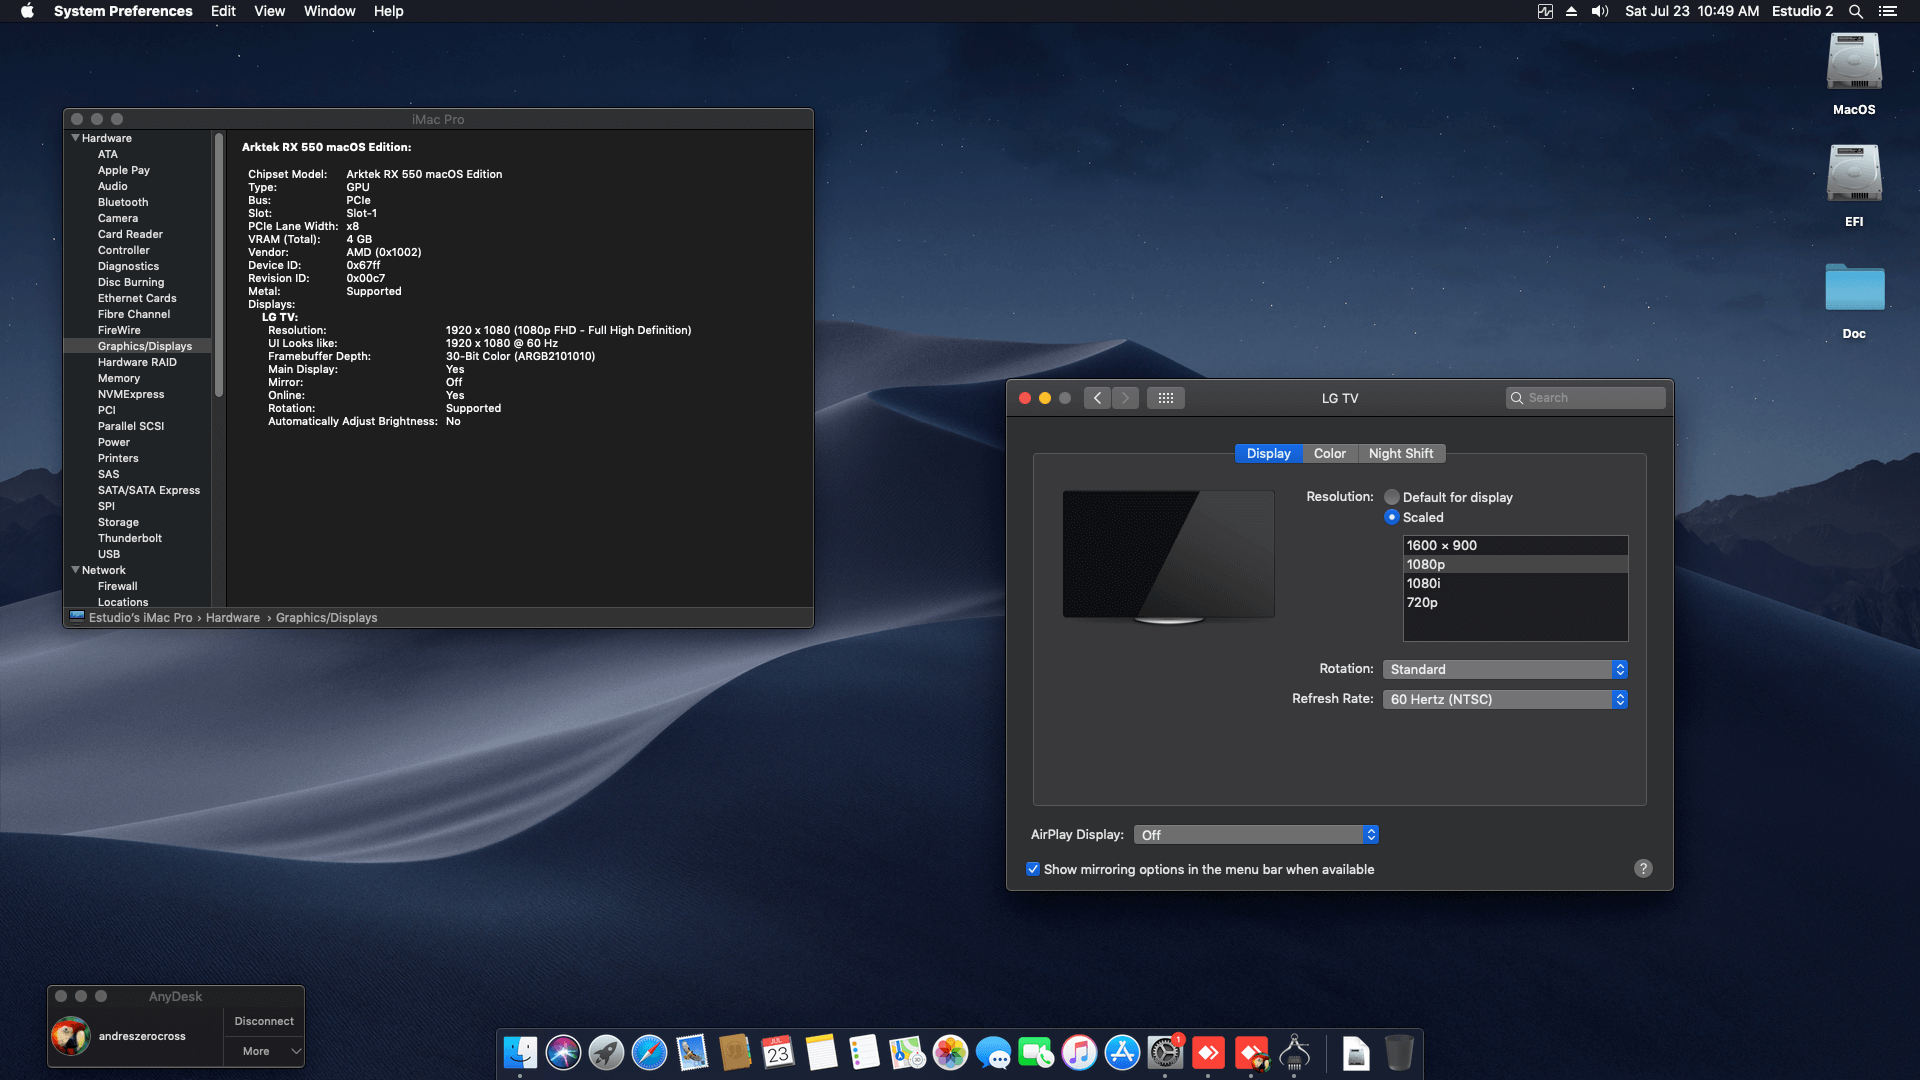Click Hardware in the bottom path bar
Screen dimensions: 1920x1080
coord(233,618)
